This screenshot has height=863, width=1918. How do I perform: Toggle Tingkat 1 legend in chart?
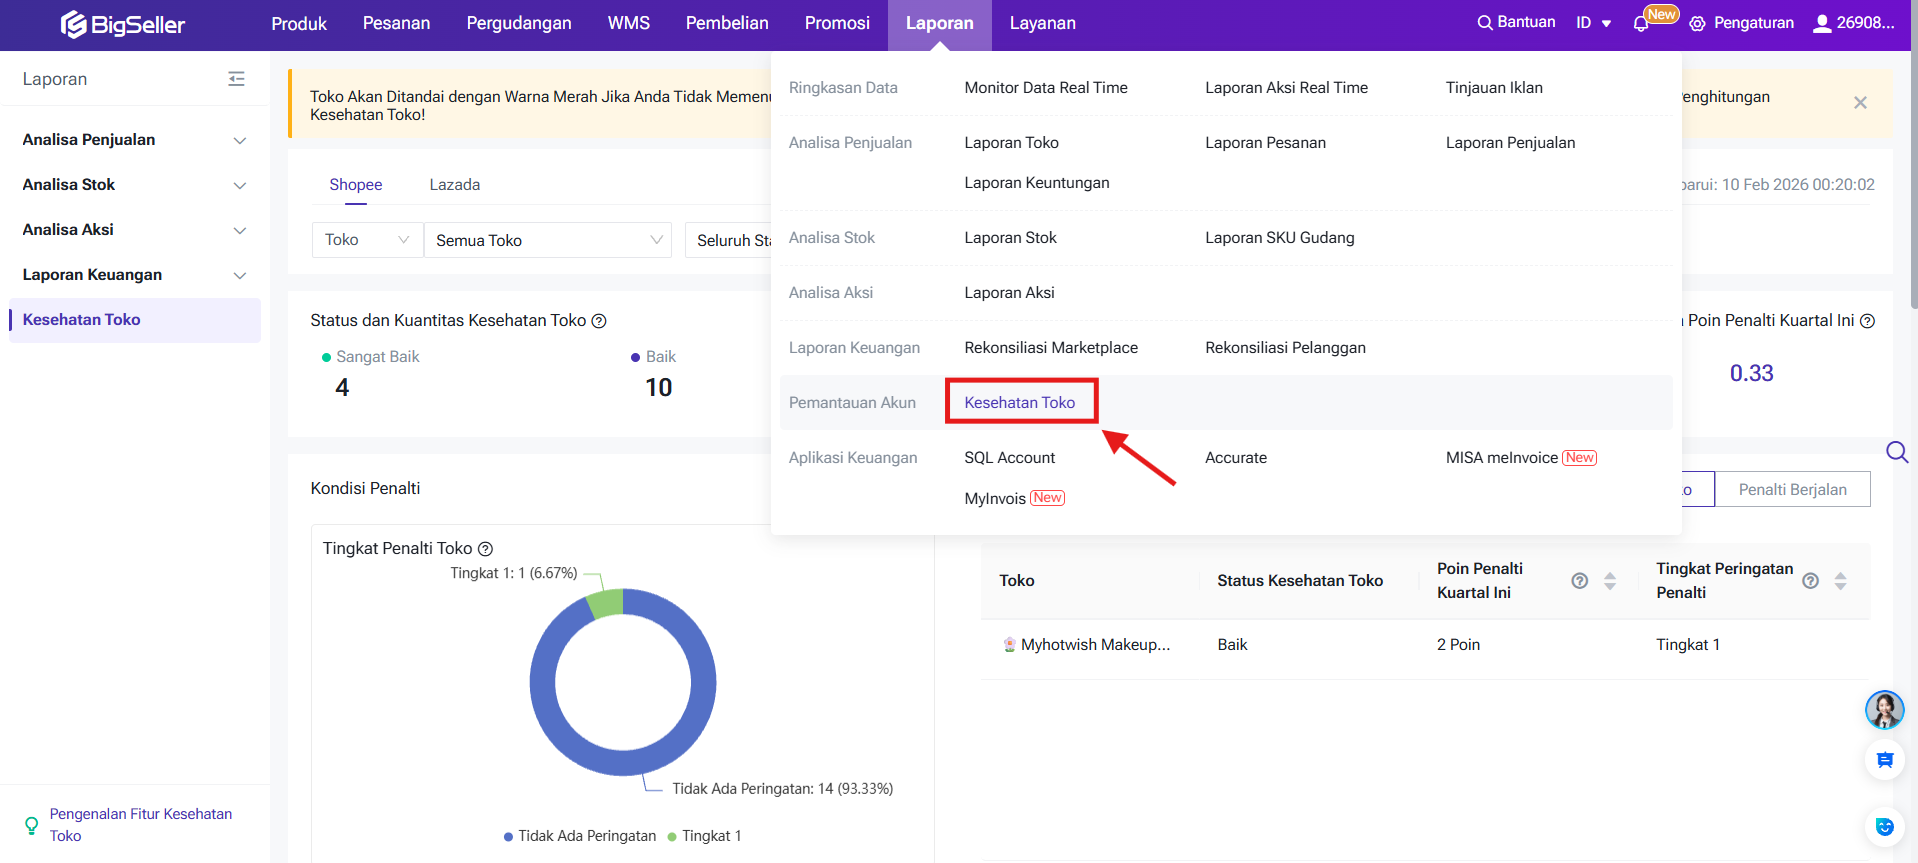click(704, 836)
